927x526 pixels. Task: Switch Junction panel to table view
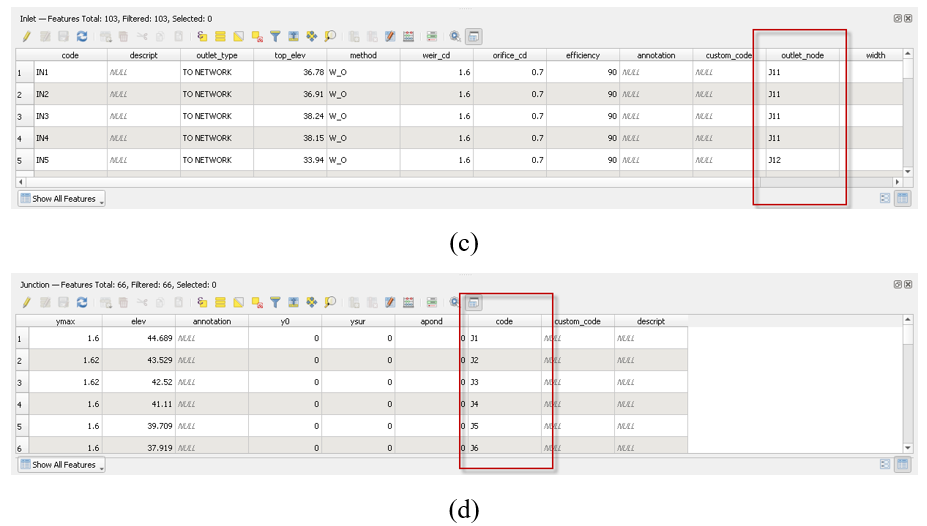click(901, 465)
